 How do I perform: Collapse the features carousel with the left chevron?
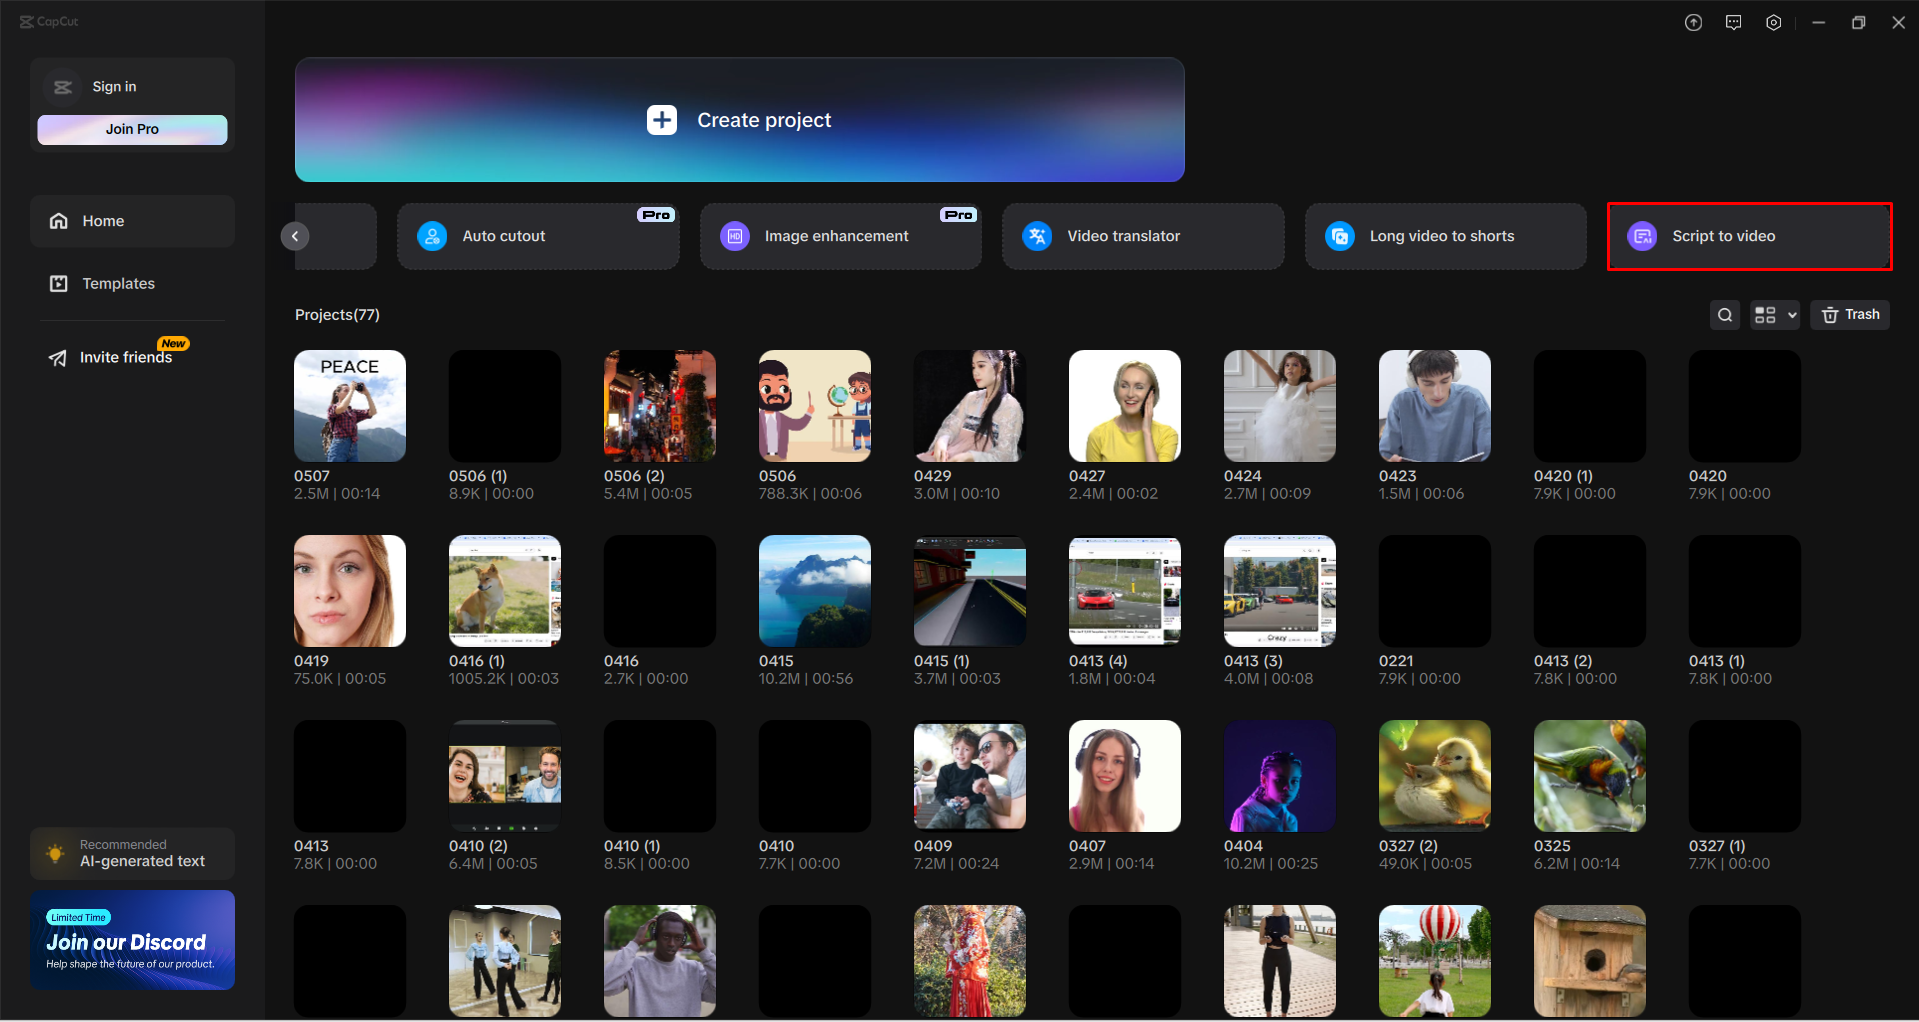click(295, 236)
